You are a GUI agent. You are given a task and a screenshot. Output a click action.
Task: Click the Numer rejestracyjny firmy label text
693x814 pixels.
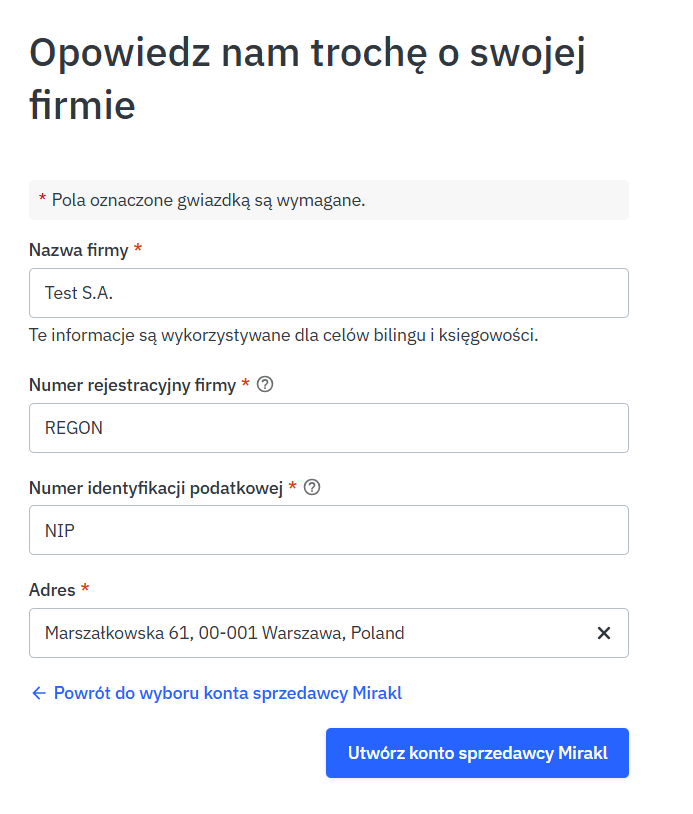tap(132, 385)
